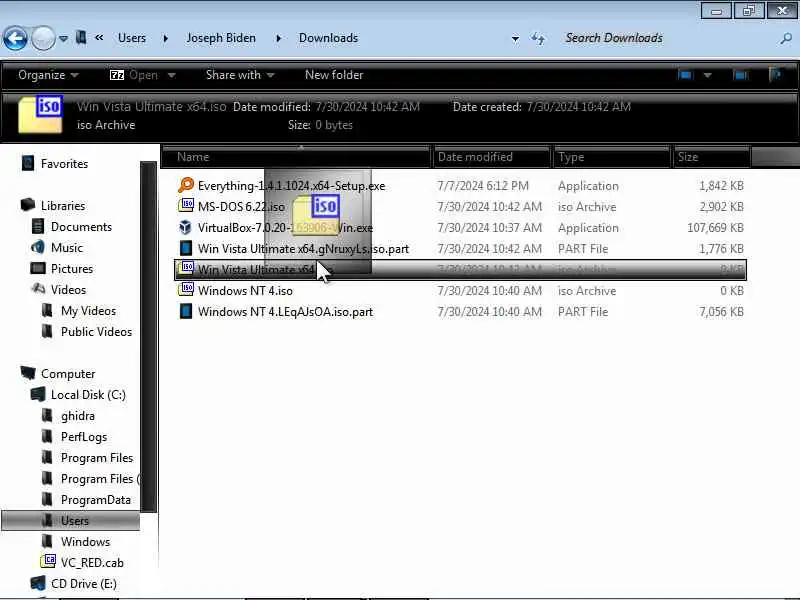Sort by the Name column header
The width and height of the screenshot is (800, 600).
click(x=296, y=157)
